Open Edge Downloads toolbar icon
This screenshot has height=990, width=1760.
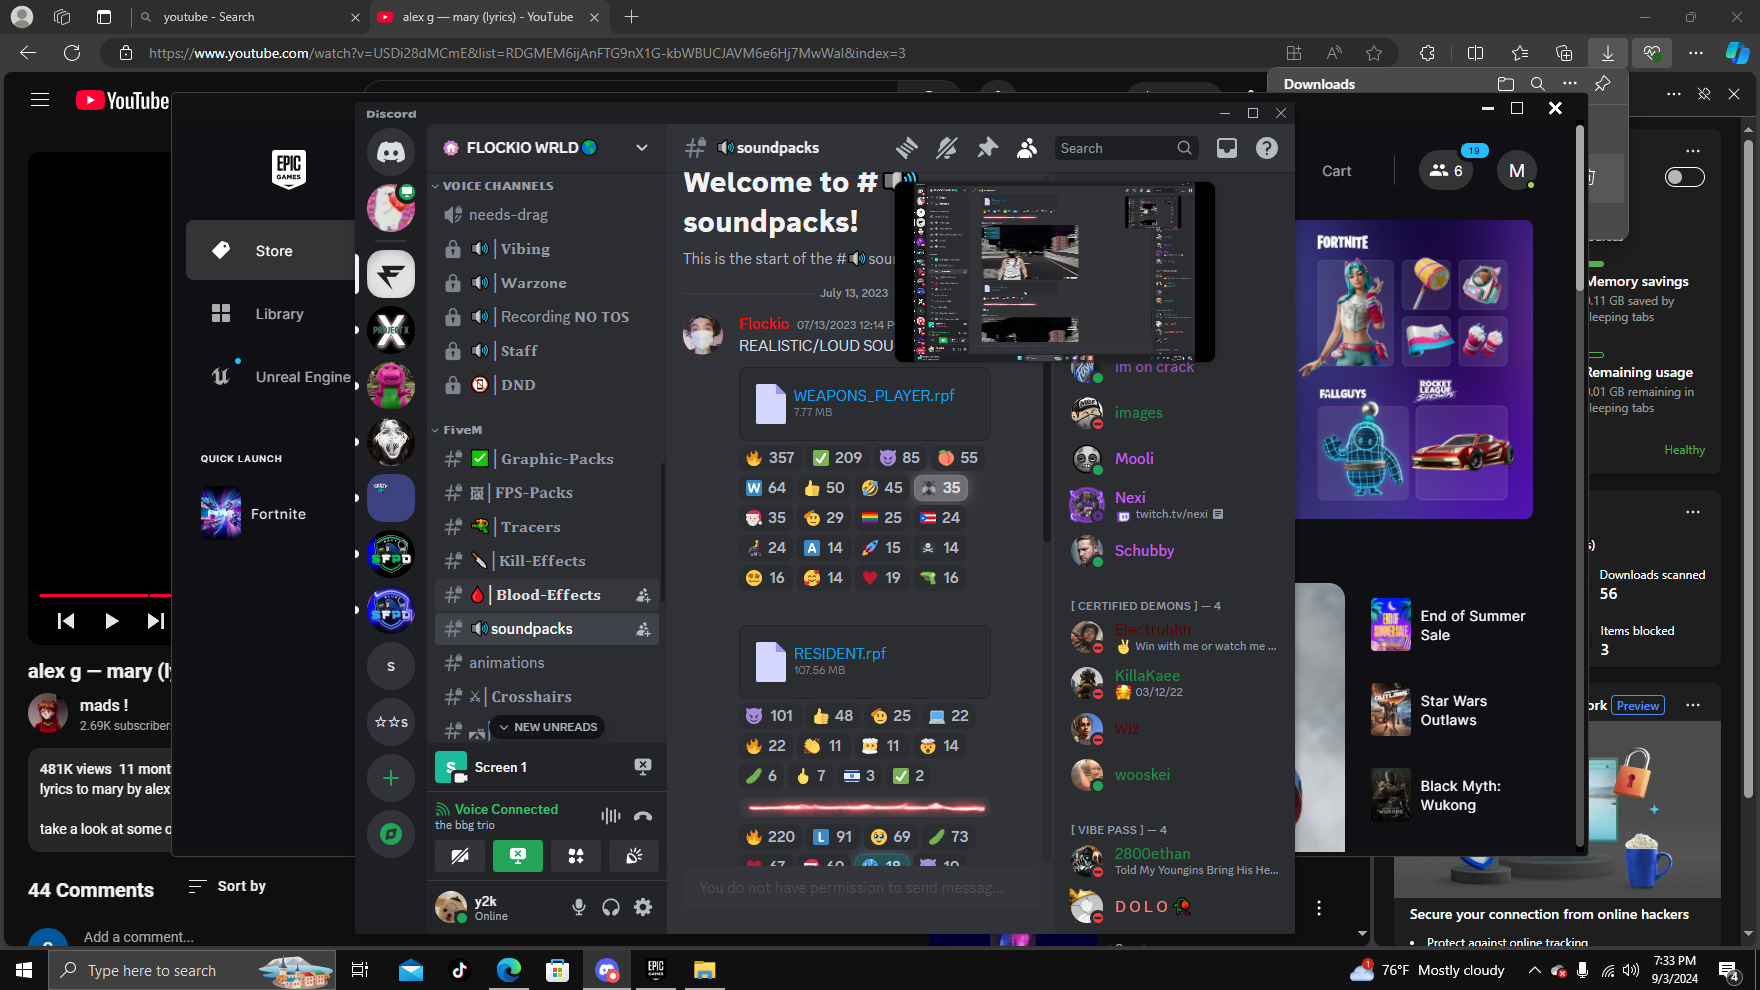pos(1607,53)
